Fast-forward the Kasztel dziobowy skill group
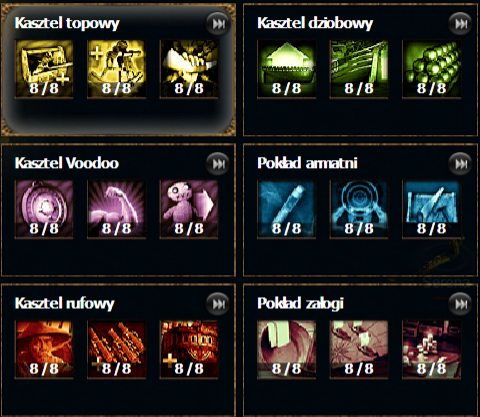 point(461,24)
